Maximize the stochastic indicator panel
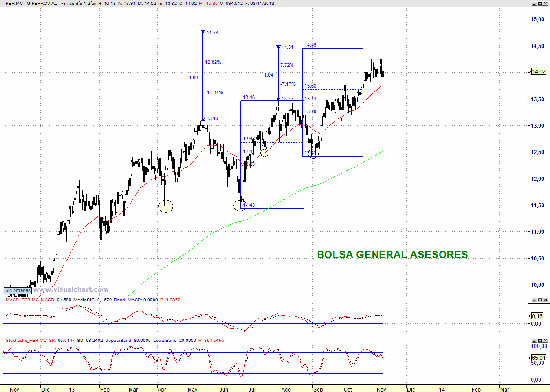 click(x=540, y=340)
